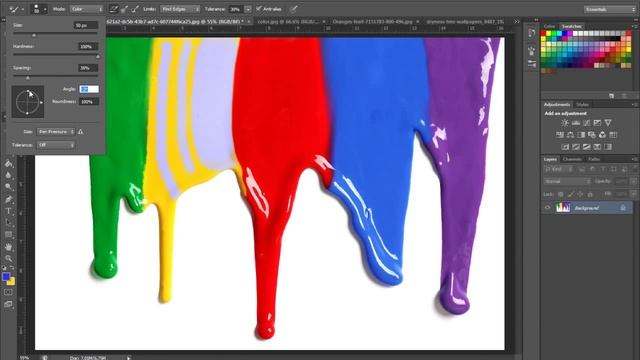Choose Sampling: Background Swatch icon
Viewport: 640px width, 360px height.
(135, 9)
